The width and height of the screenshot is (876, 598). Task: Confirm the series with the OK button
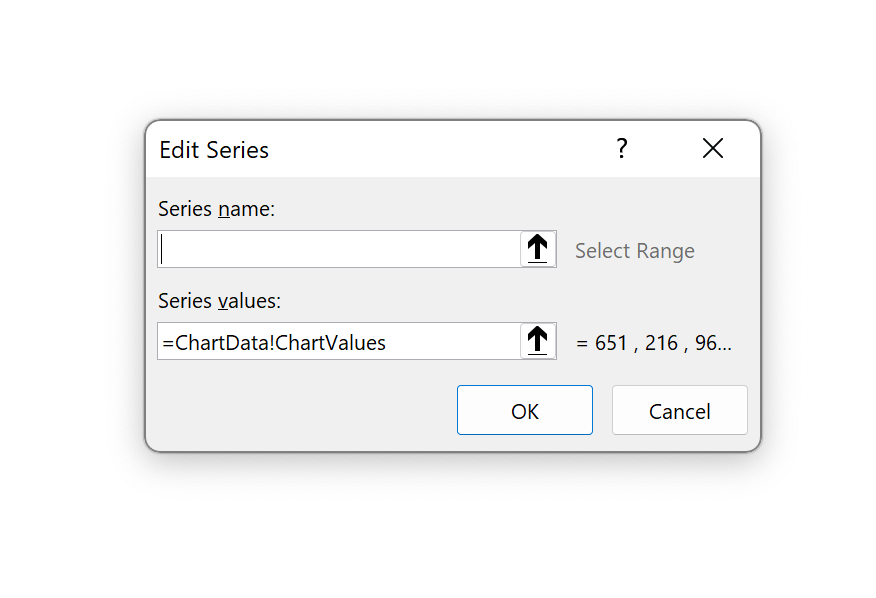(524, 410)
